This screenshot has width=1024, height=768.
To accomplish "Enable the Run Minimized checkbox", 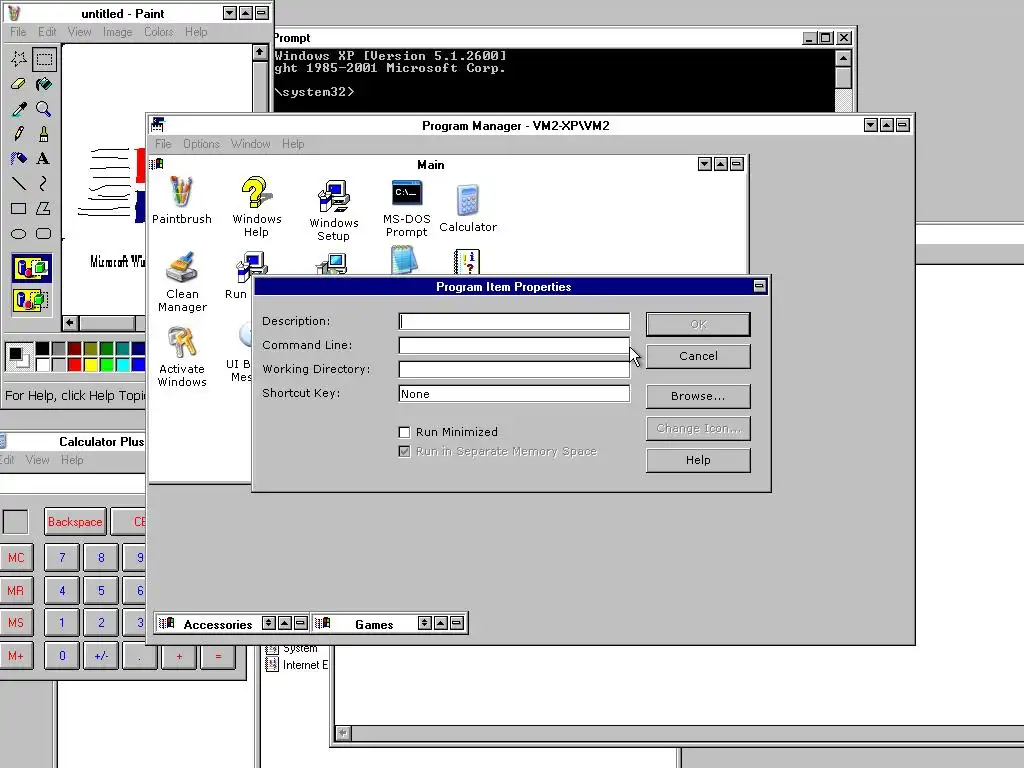I will (404, 432).
